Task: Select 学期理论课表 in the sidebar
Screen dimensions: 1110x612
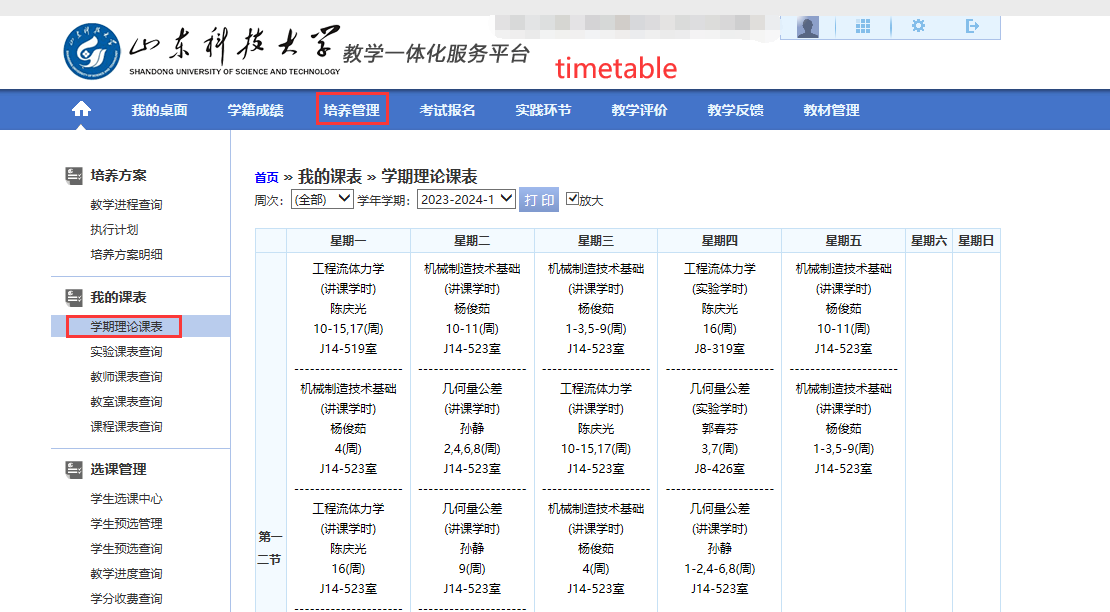Action: tap(126, 327)
